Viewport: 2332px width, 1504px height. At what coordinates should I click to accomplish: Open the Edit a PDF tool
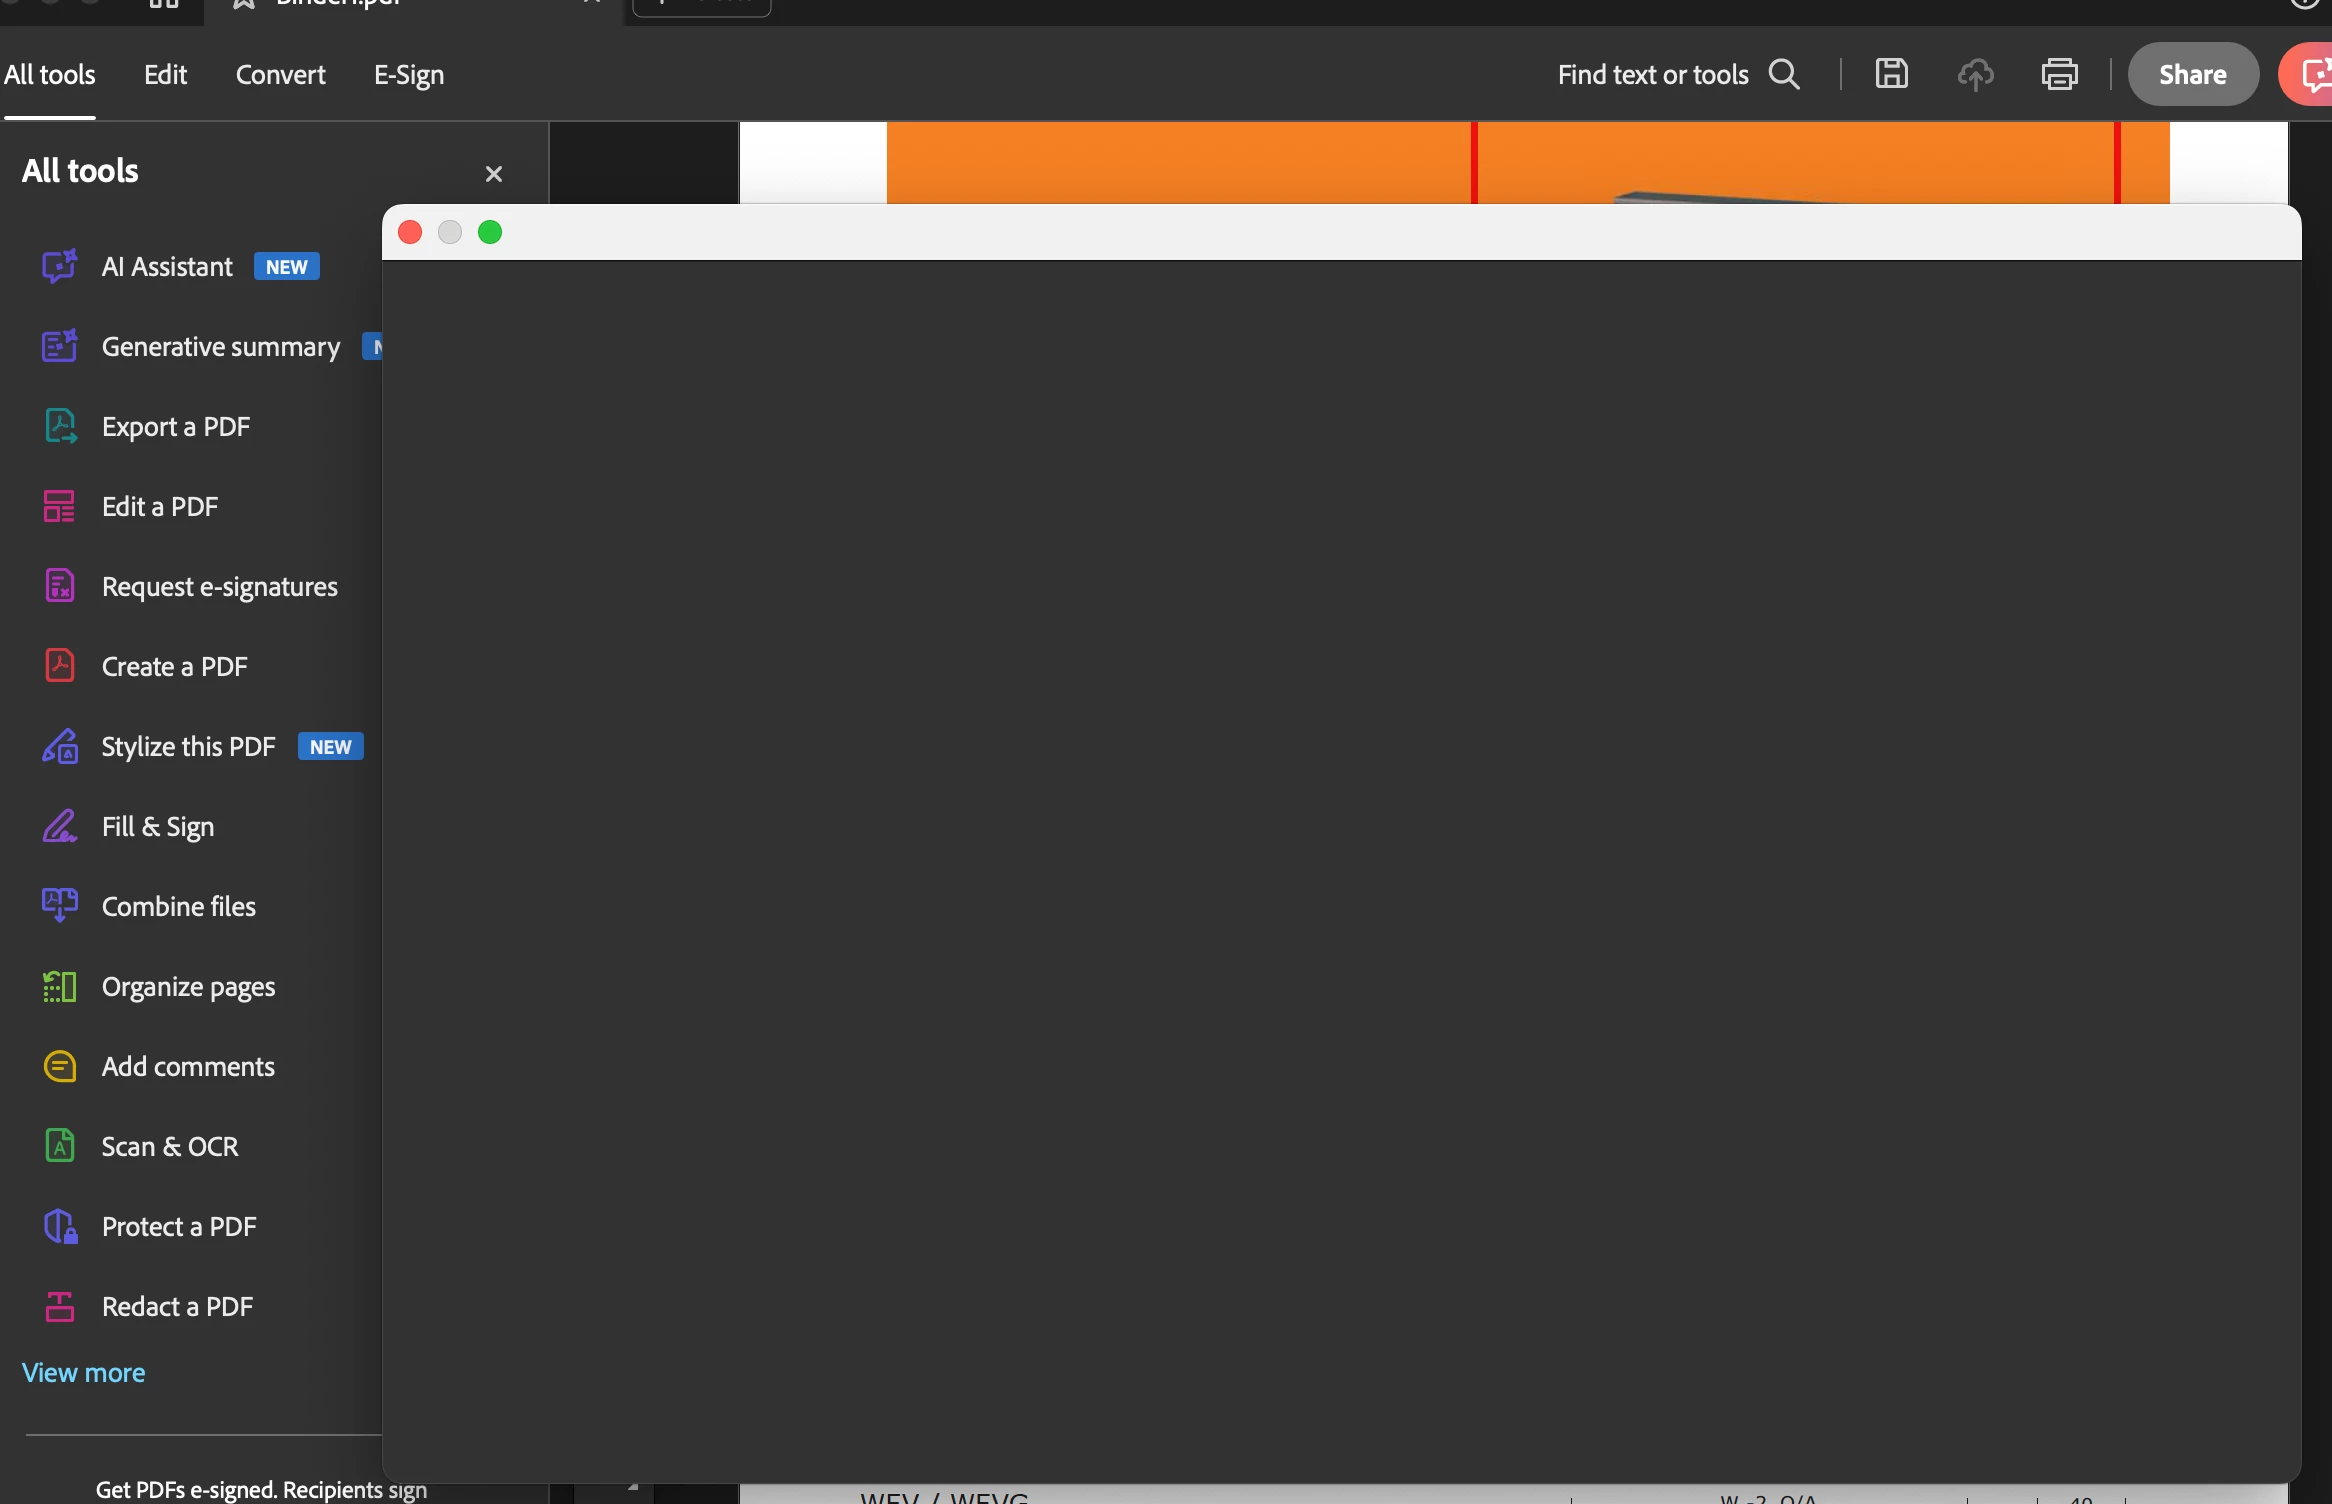pyautogui.click(x=159, y=507)
